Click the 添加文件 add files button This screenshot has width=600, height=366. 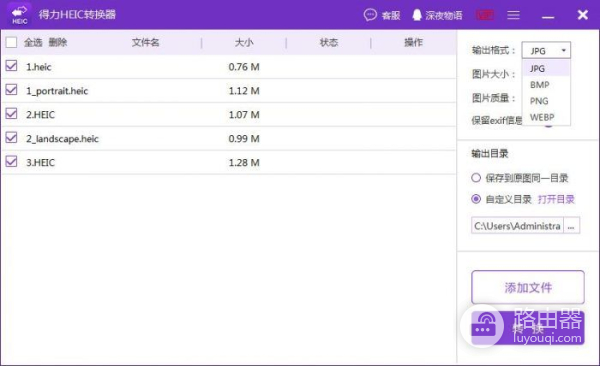click(x=528, y=287)
